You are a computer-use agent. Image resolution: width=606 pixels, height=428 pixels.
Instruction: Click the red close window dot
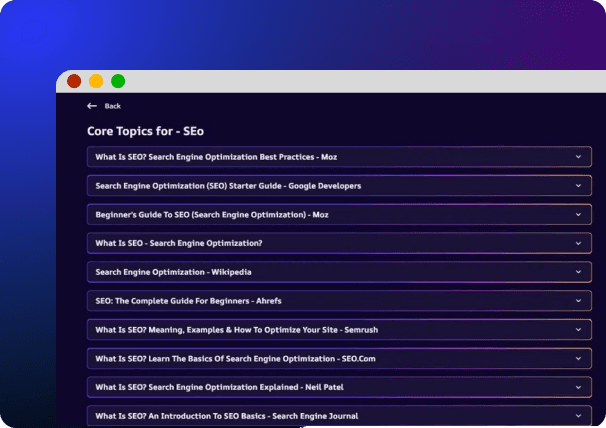pyautogui.click(x=74, y=81)
